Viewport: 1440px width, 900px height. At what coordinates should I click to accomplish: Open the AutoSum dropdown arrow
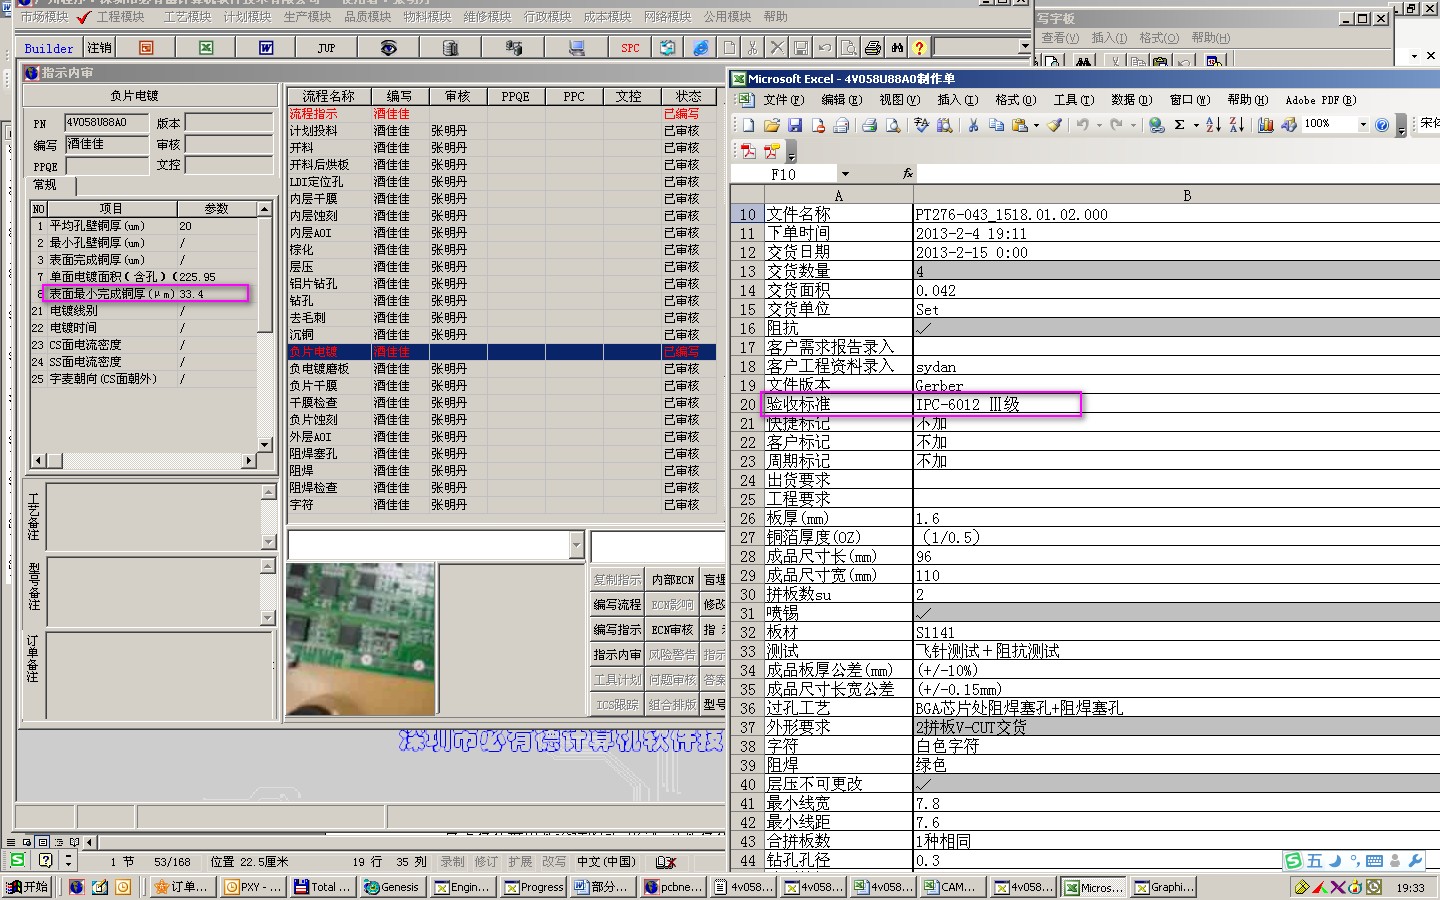pos(1195,126)
